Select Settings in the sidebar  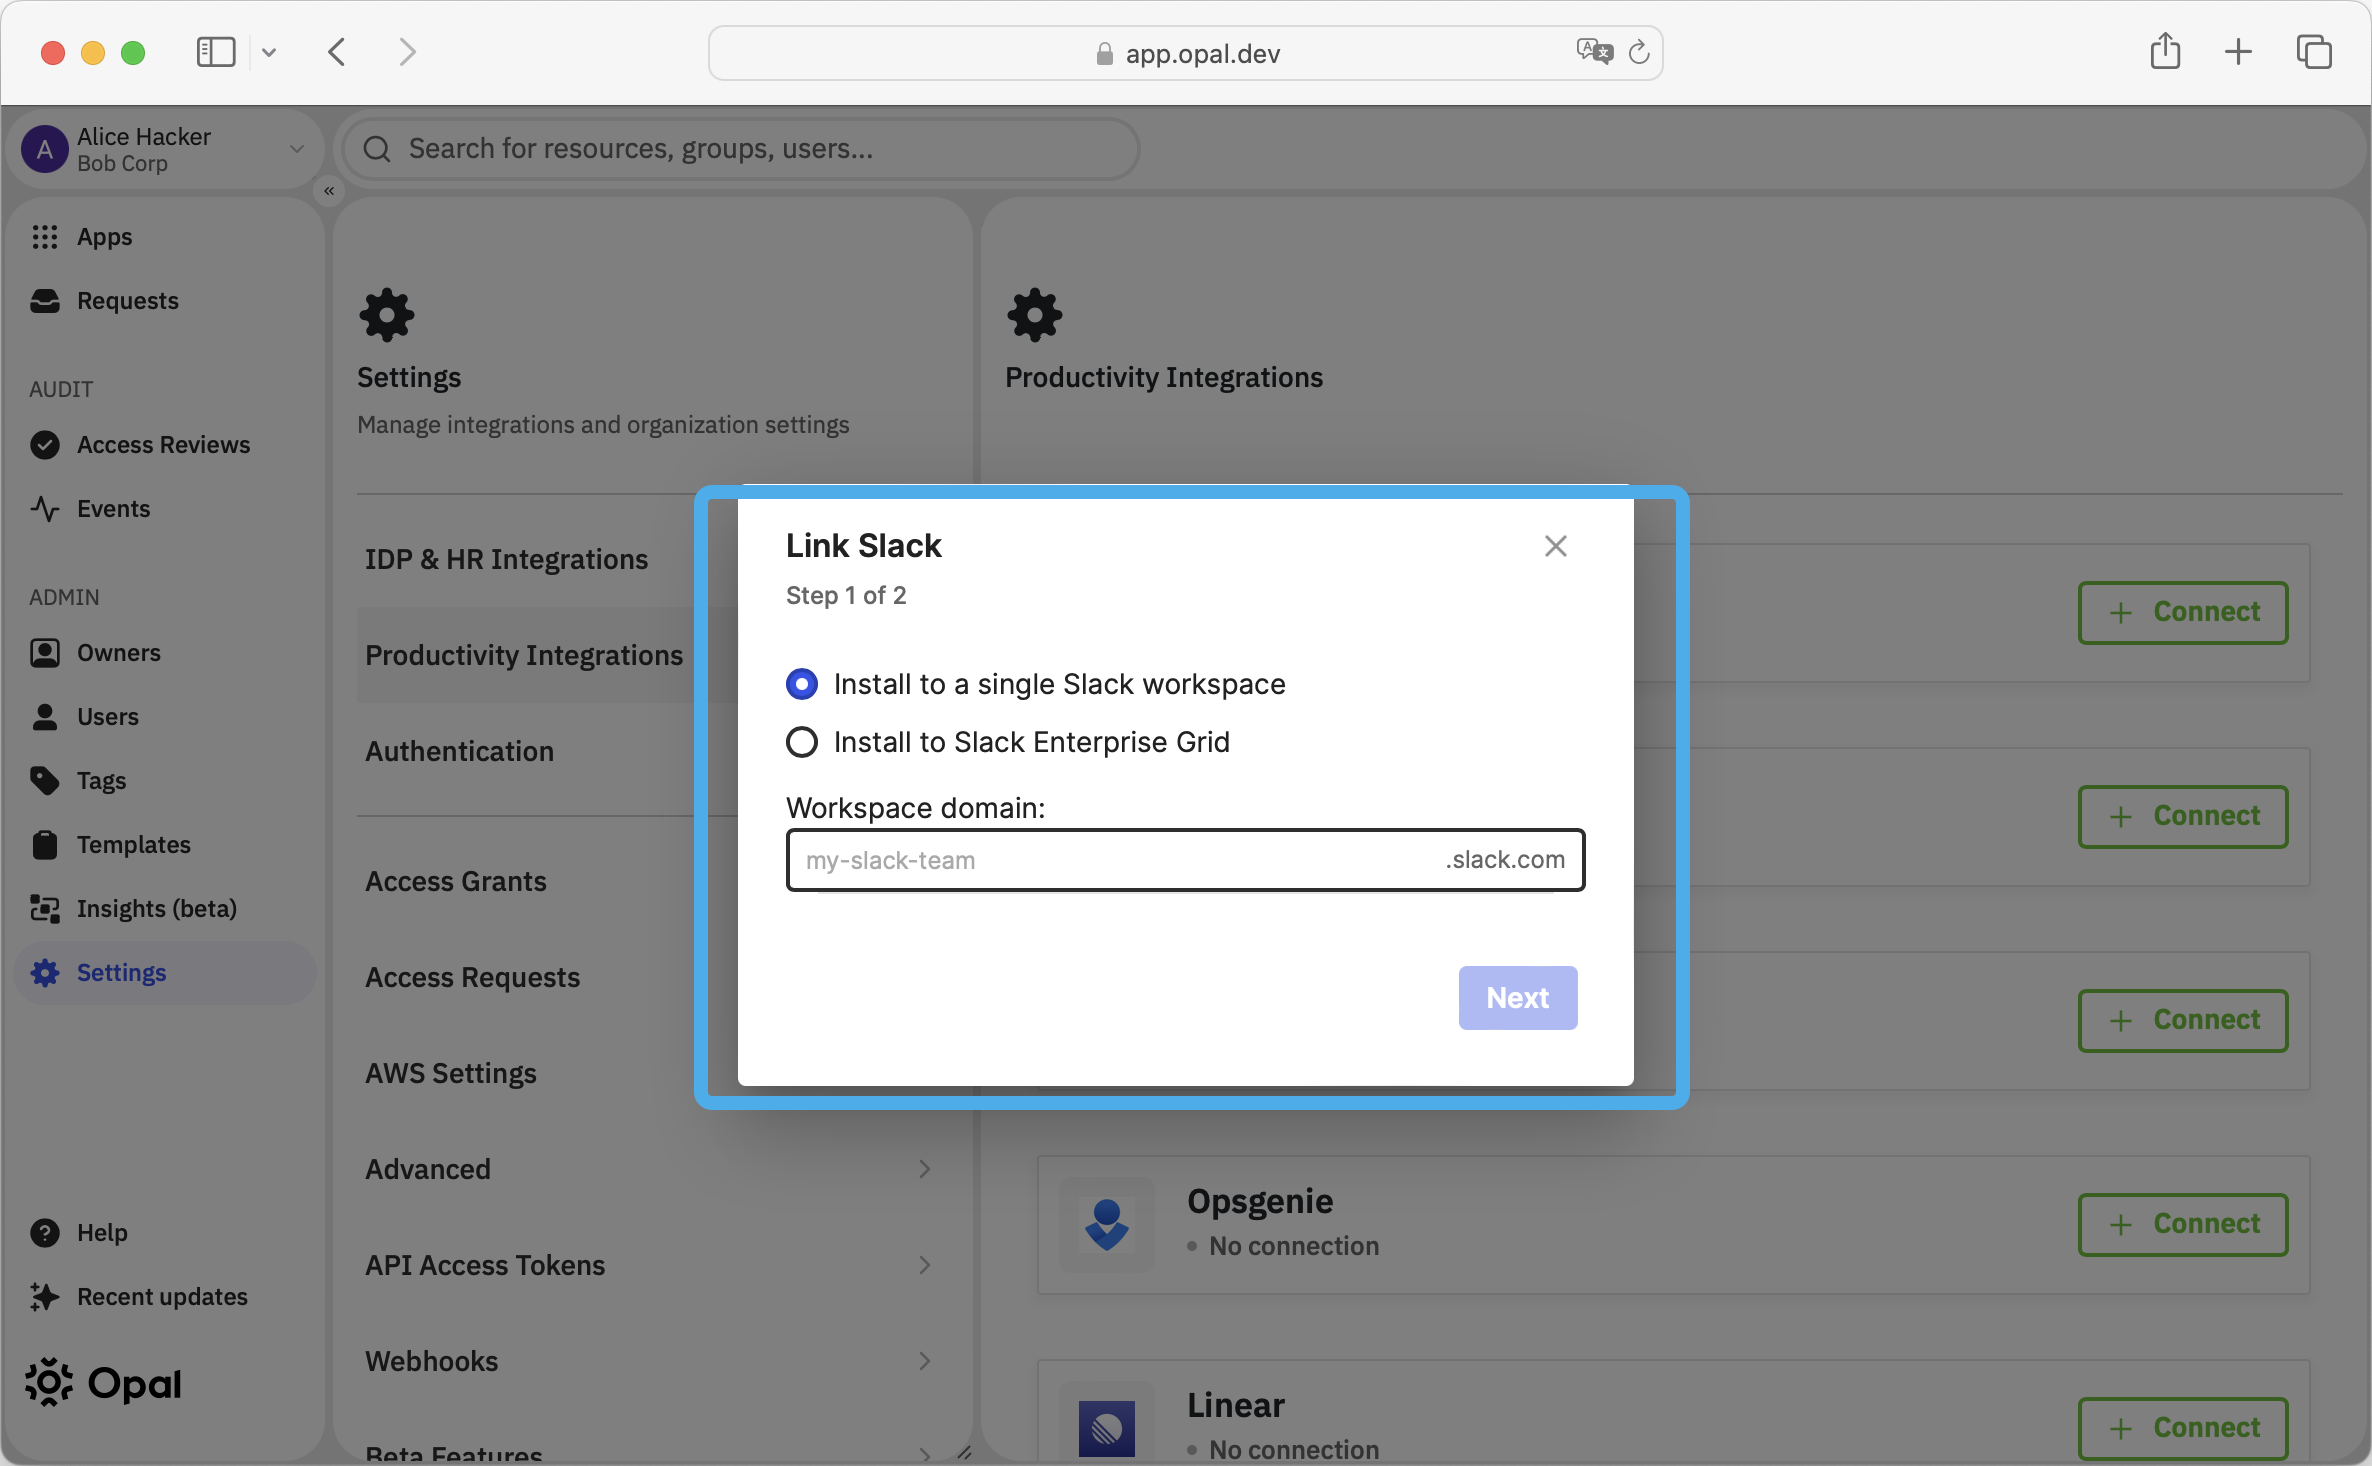coord(165,973)
